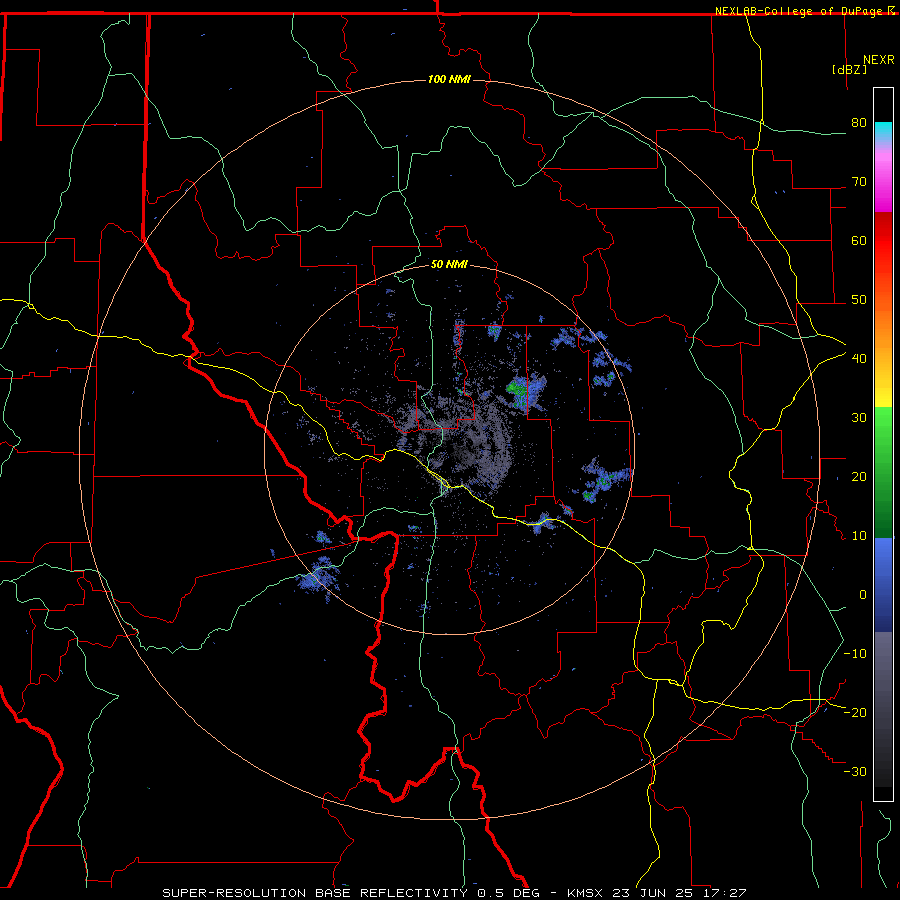
Task: Click the -20 value on dBZ scale
Action: (855, 712)
